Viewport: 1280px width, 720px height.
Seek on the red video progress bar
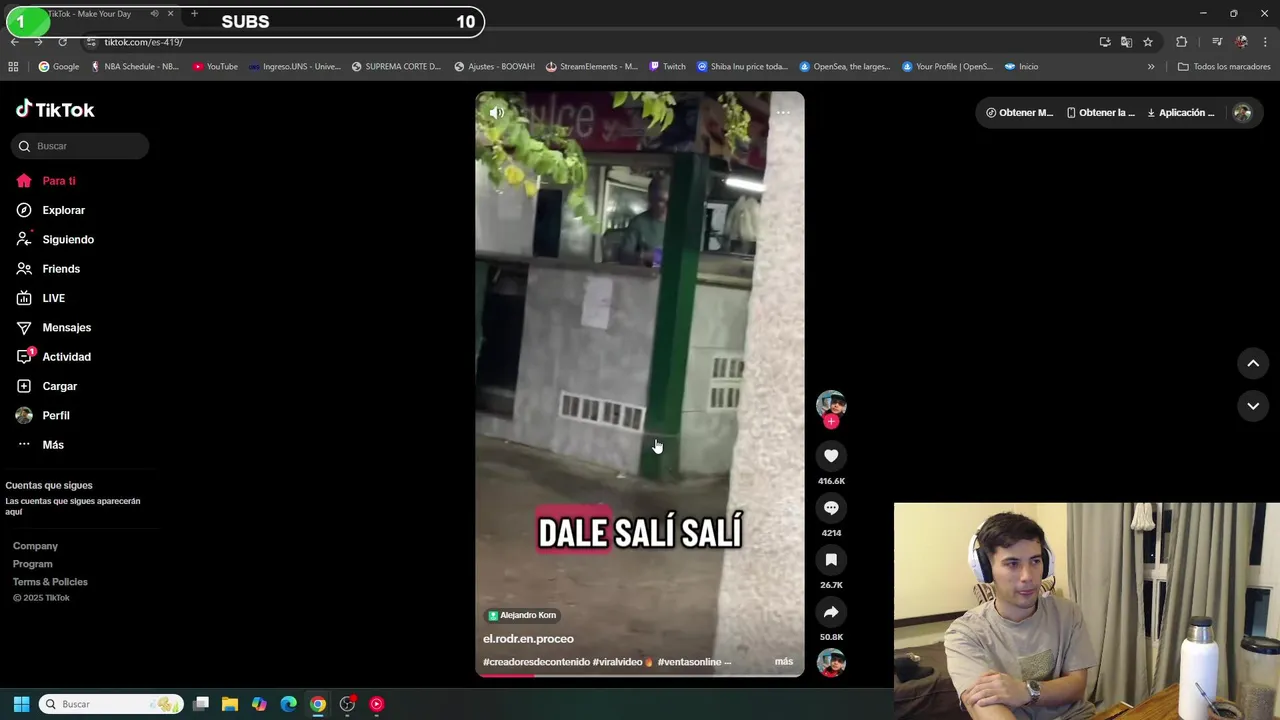pos(639,675)
